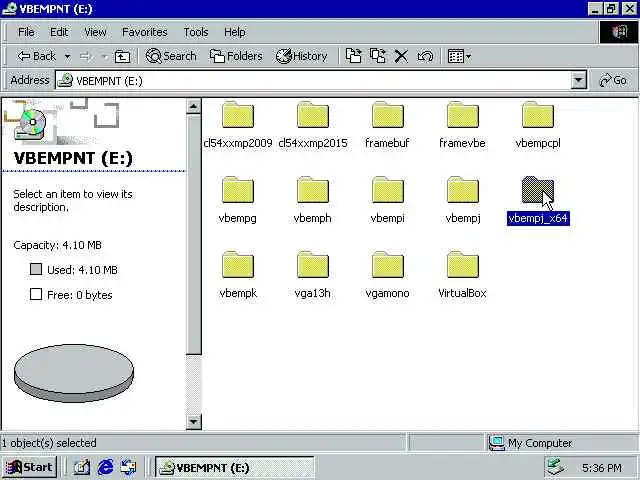
Task: Toggle the Folders pane button
Action: click(x=236, y=56)
